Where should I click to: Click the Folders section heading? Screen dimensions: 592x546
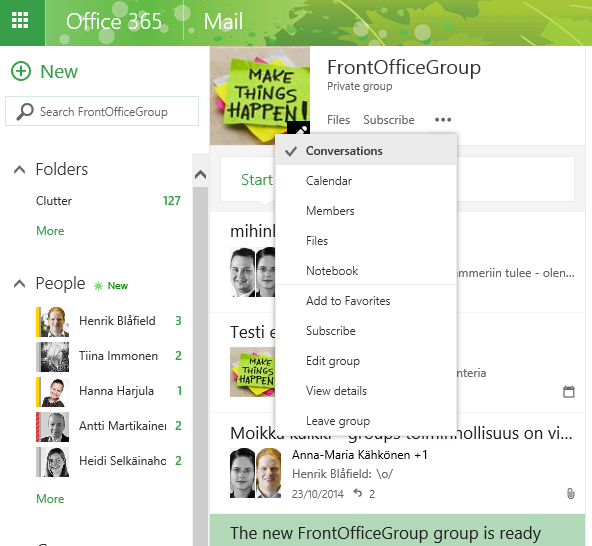[x=62, y=169]
